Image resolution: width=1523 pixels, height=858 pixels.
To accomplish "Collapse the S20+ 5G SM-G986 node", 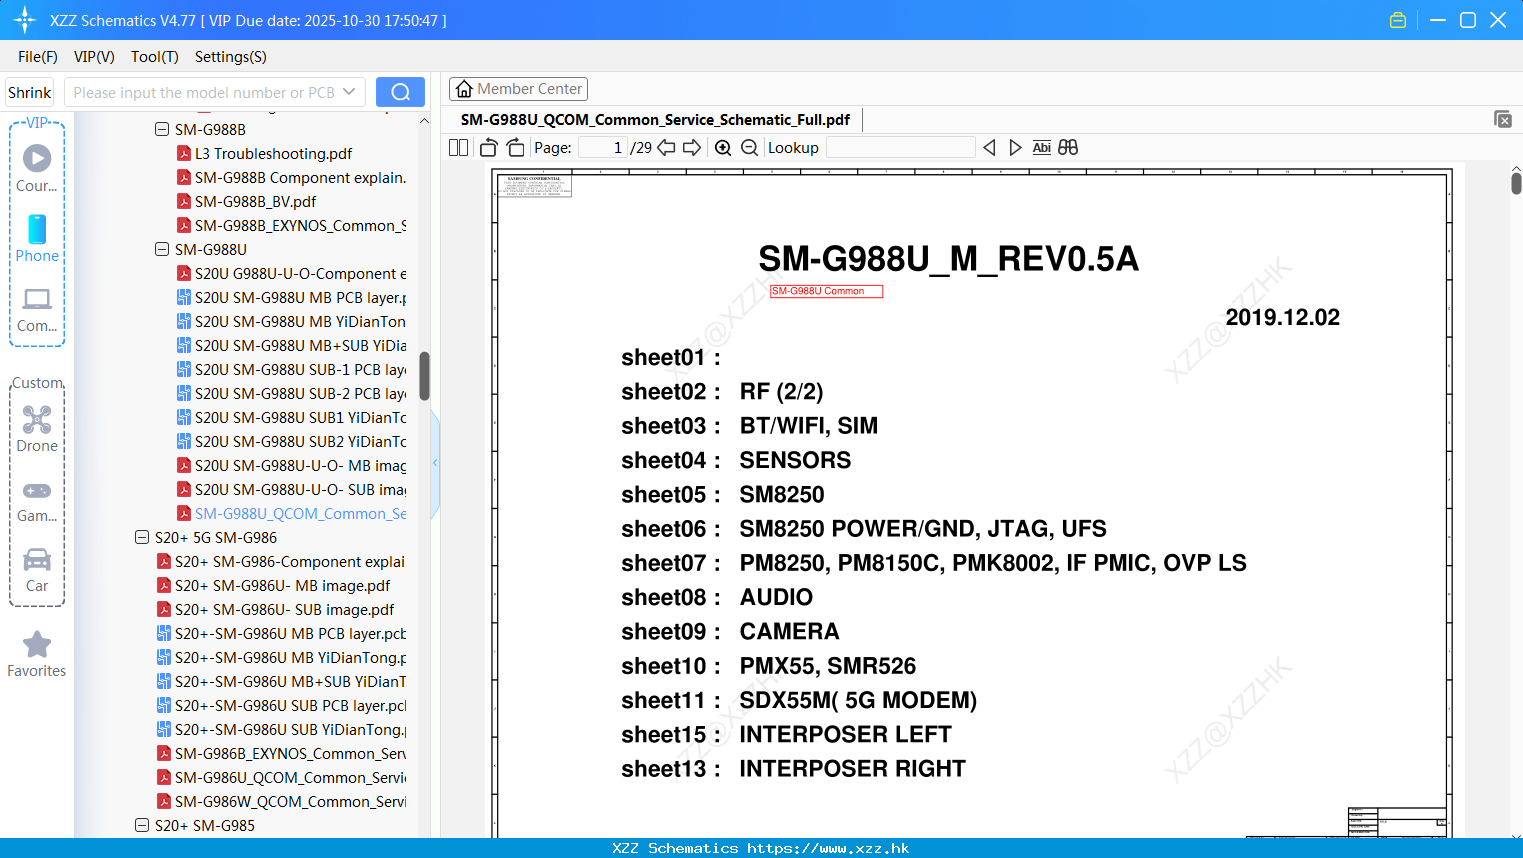I will click(x=142, y=537).
